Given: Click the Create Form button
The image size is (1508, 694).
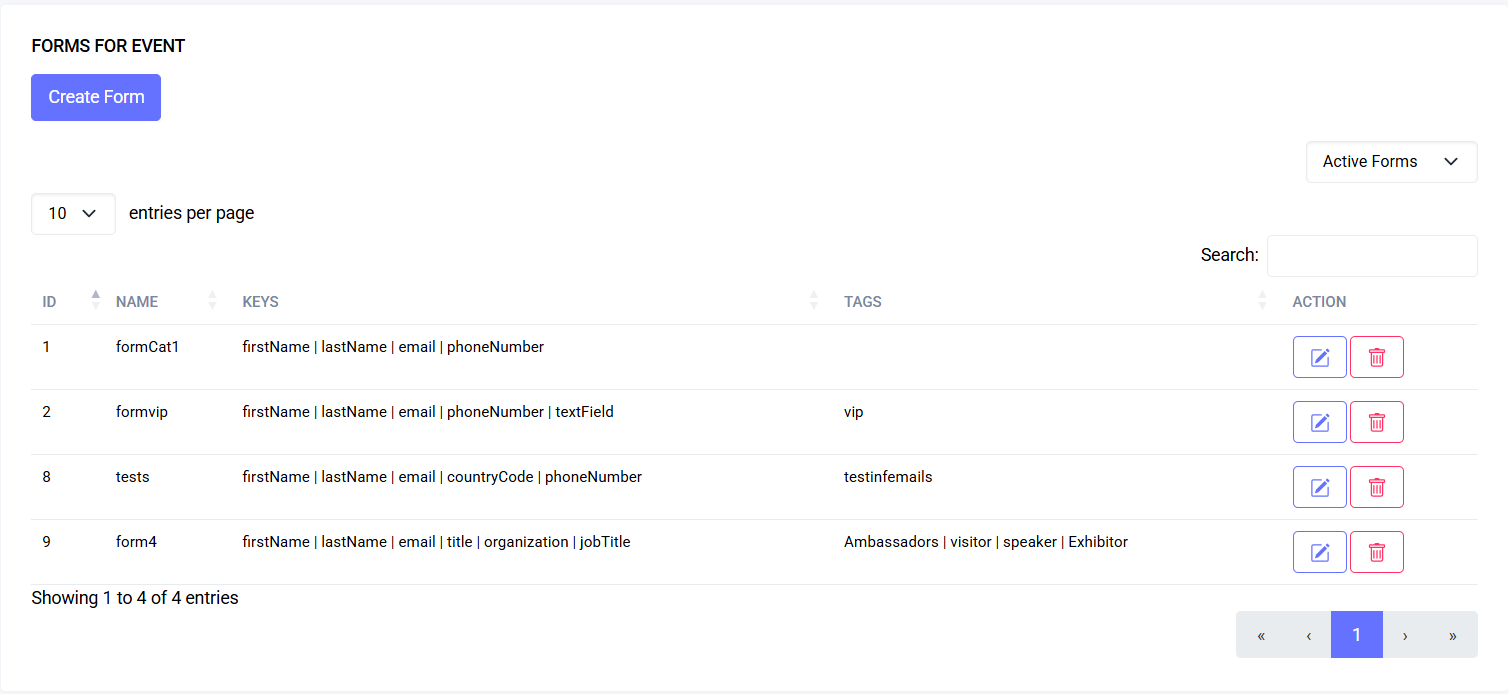Looking at the screenshot, I should (95, 97).
